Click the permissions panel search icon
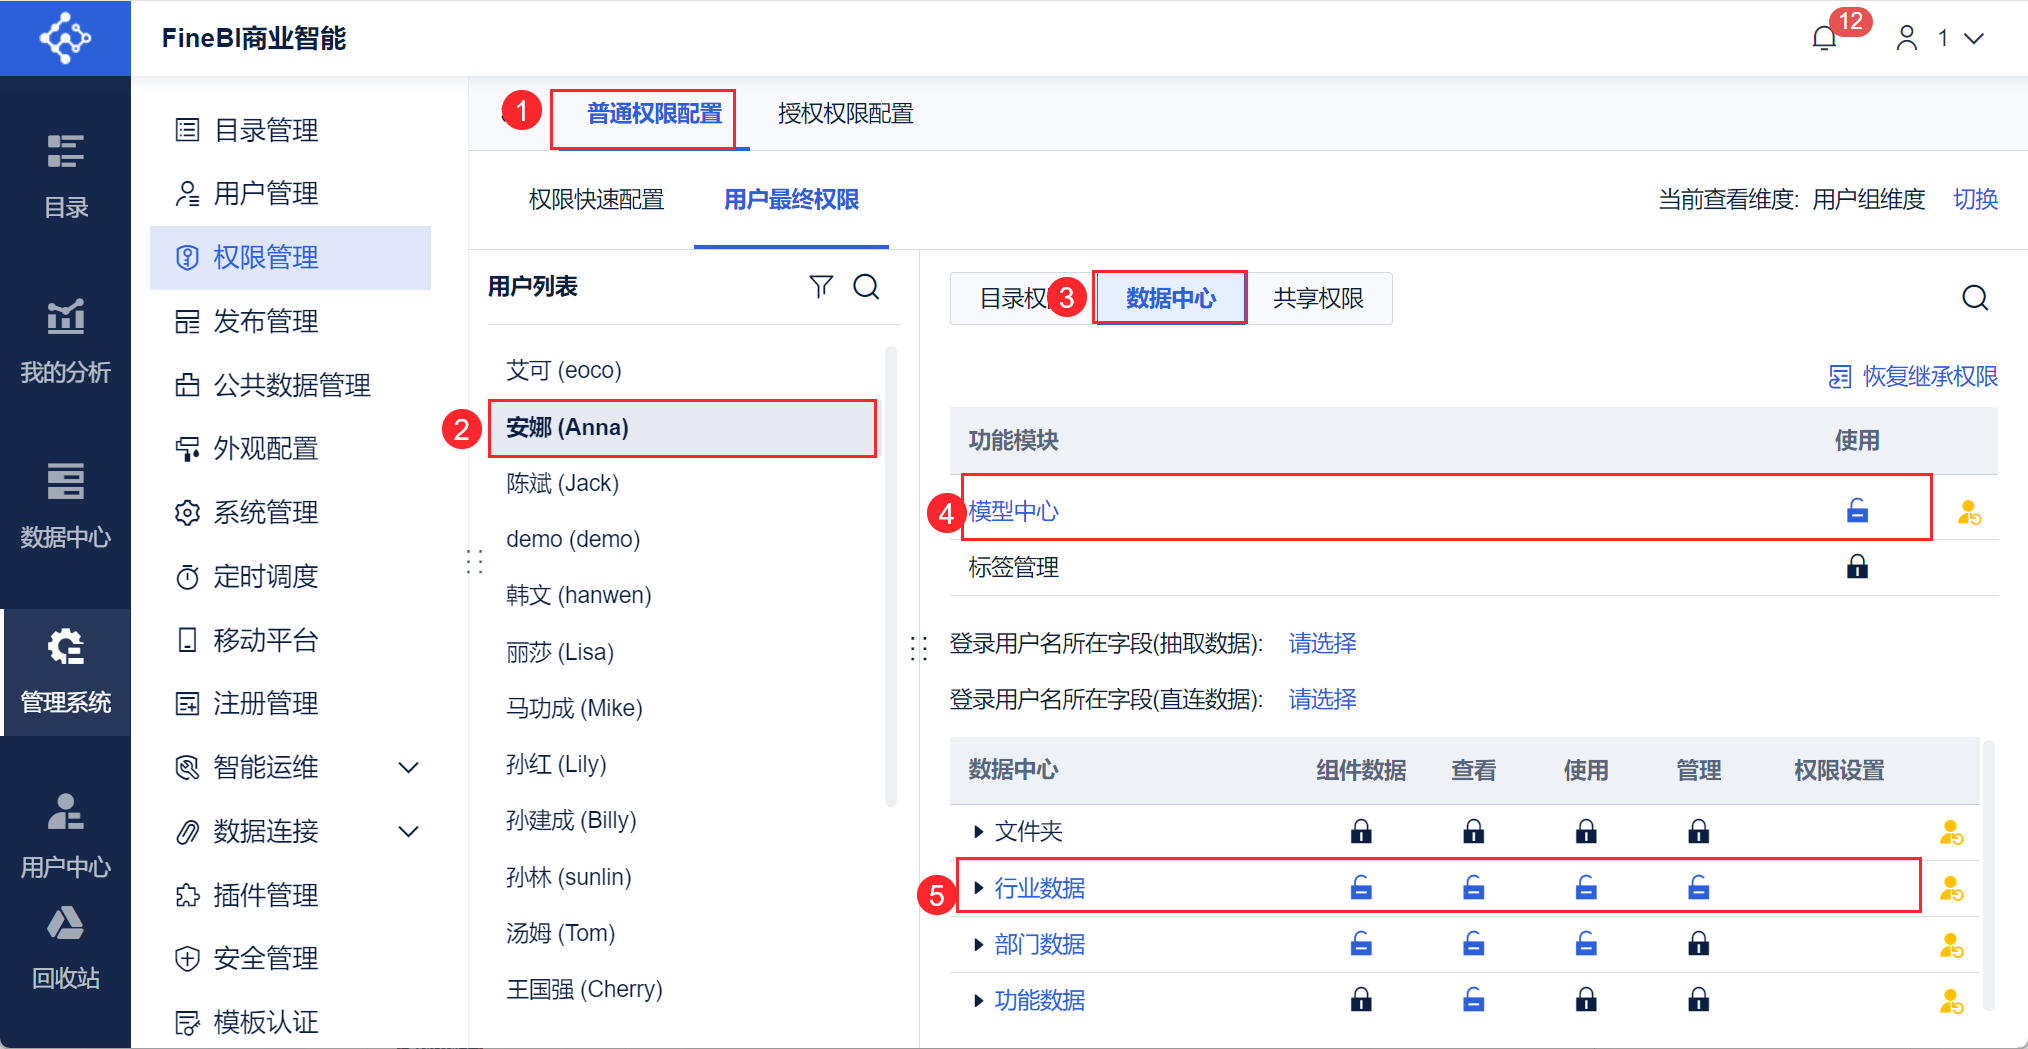Image resolution: width=2028 pixels, height=1049 pixels. [1975, 298]
